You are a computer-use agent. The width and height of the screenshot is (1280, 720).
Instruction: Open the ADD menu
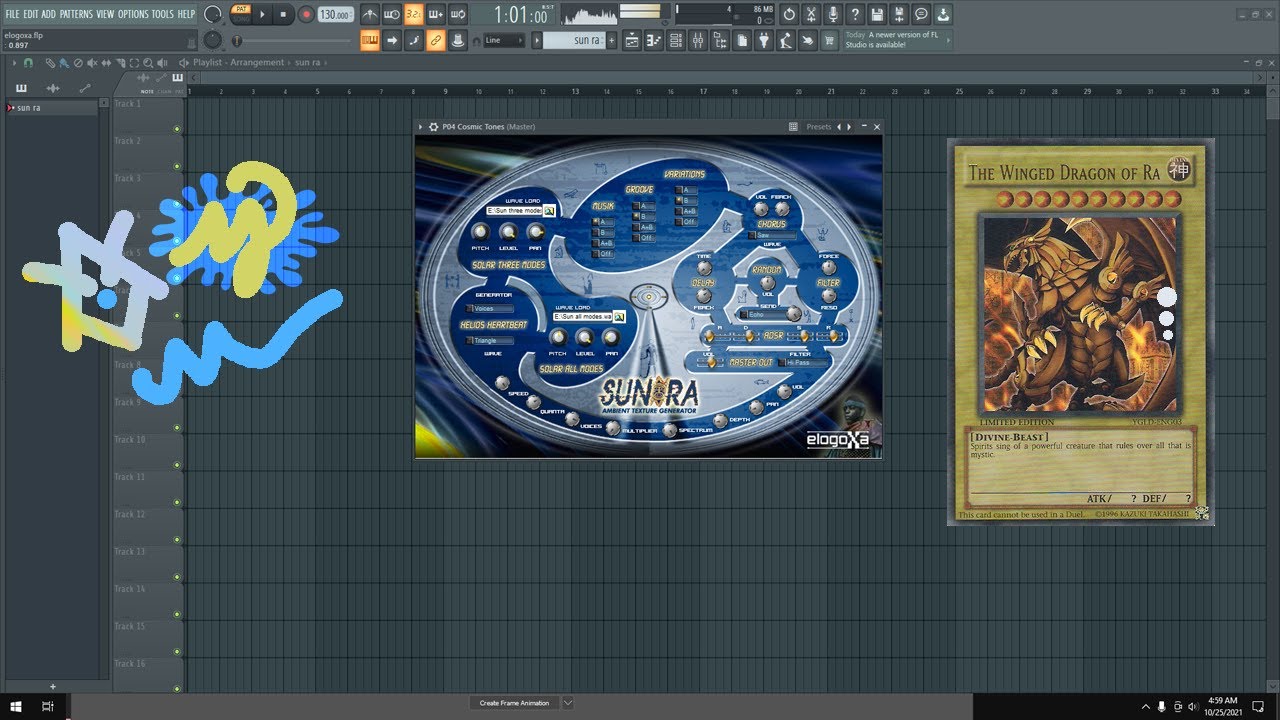49,15
